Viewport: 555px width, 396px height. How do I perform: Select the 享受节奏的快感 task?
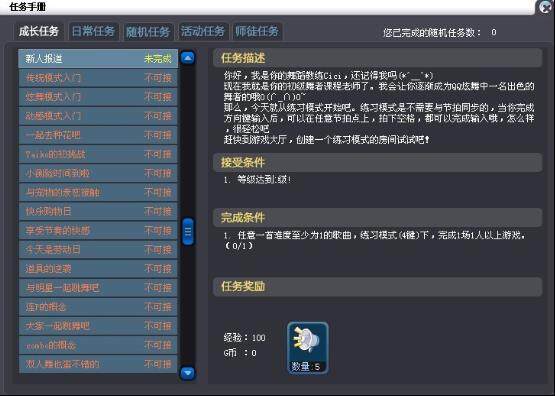tap(98, 230)
